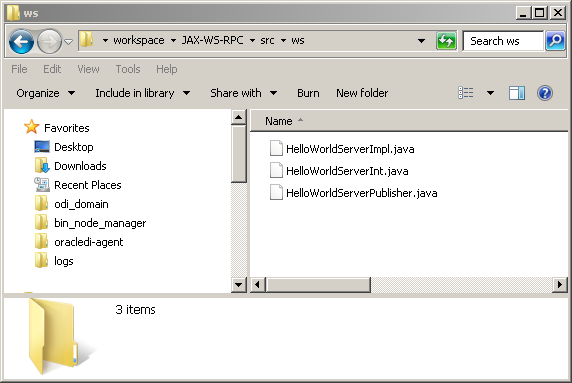The width and height of the screenshot is (572, 383).
Task: Click the Downloads folder icon
Action: click(42, 165)
